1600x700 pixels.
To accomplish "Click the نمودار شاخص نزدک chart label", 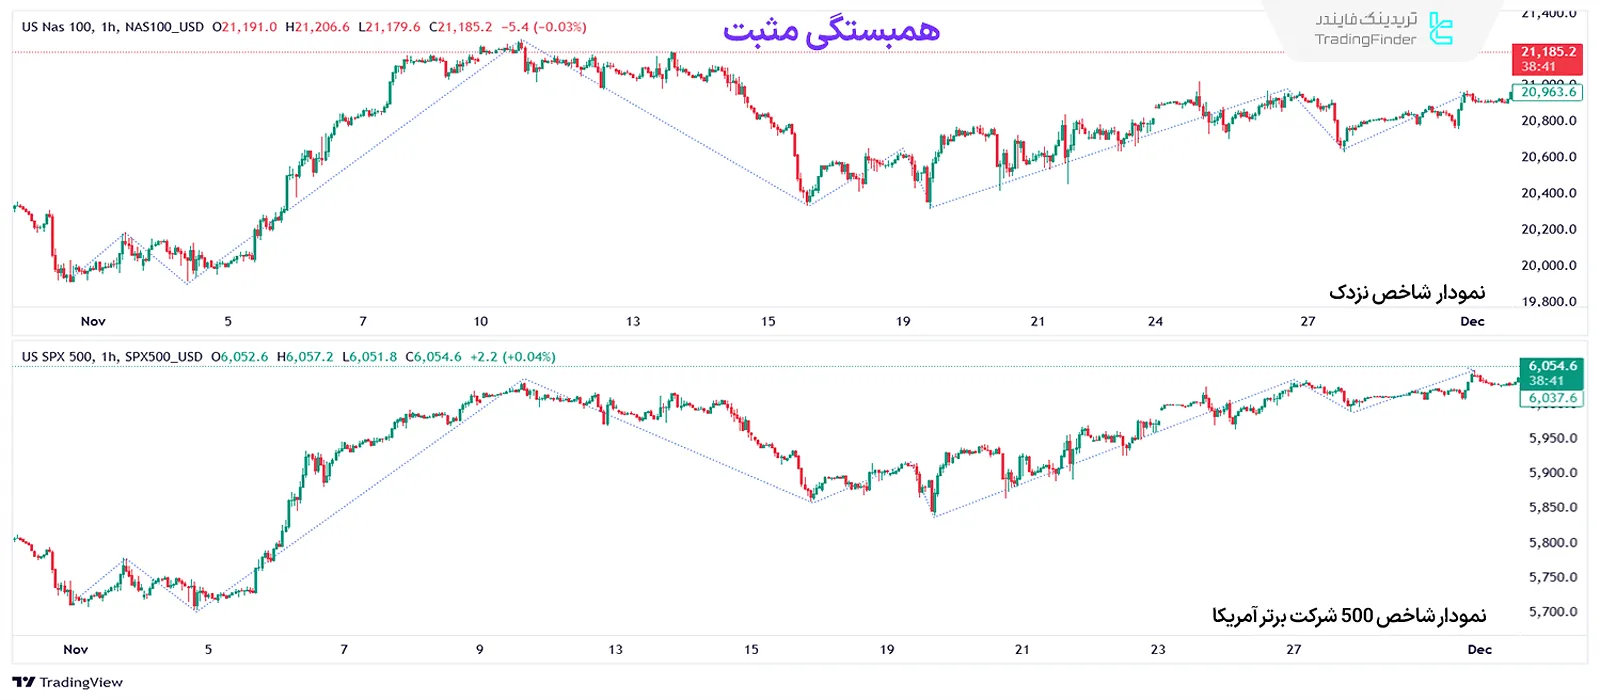I will click(x=1407, y=292).
